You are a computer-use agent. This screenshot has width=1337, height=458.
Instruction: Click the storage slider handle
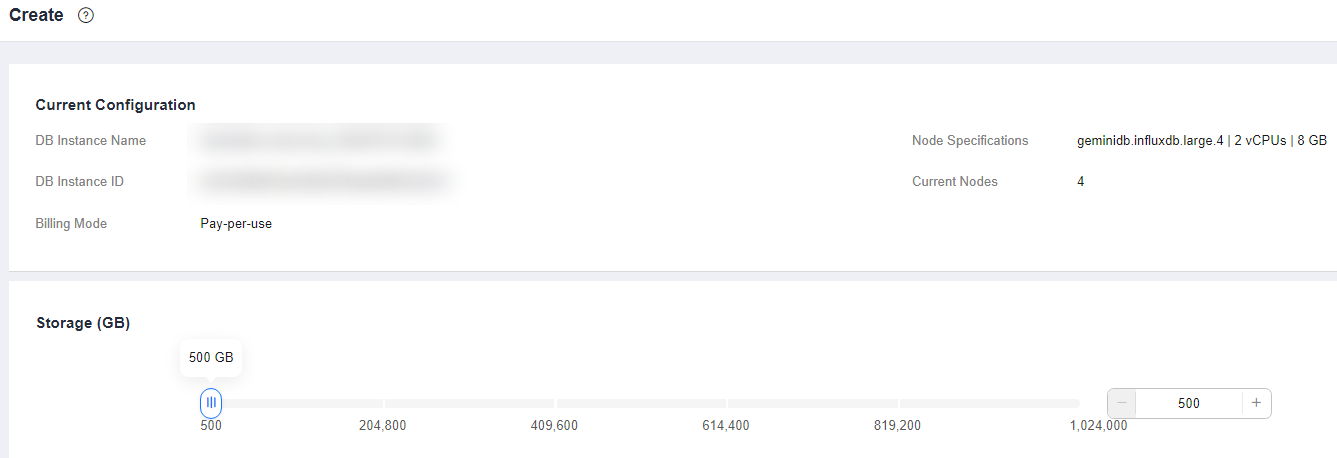[x=211, y=402]
